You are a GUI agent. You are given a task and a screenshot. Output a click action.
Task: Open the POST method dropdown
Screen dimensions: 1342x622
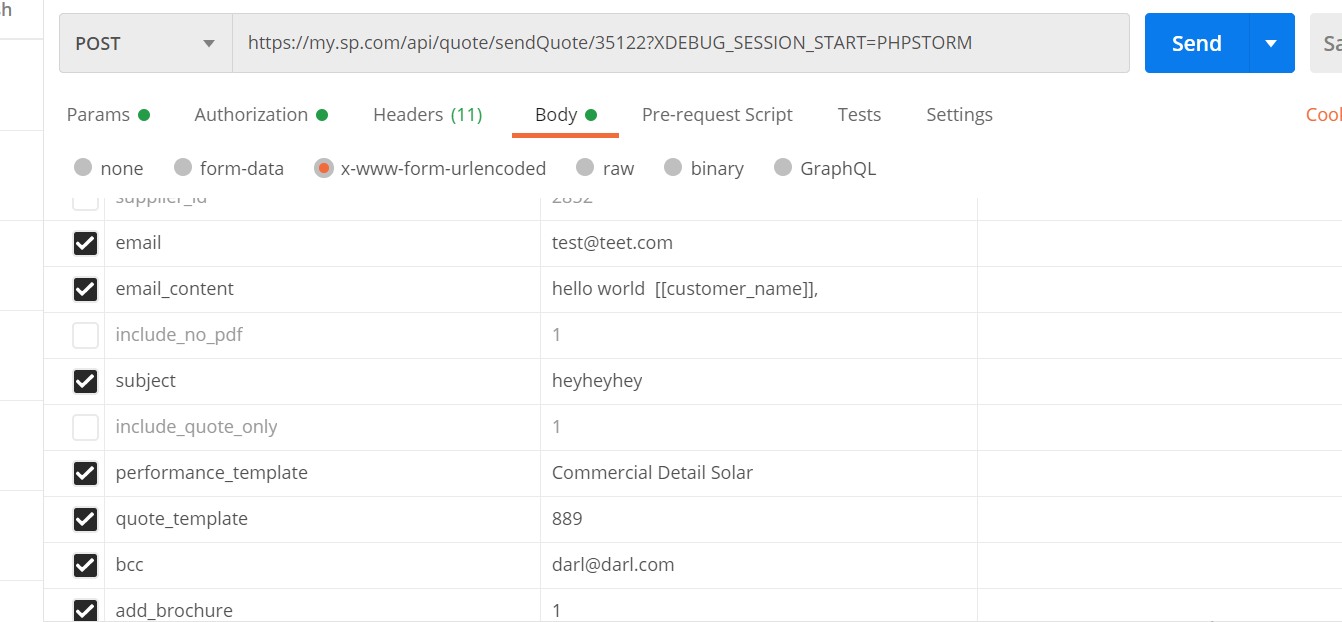pyautogui.click(x=145, y=44)
